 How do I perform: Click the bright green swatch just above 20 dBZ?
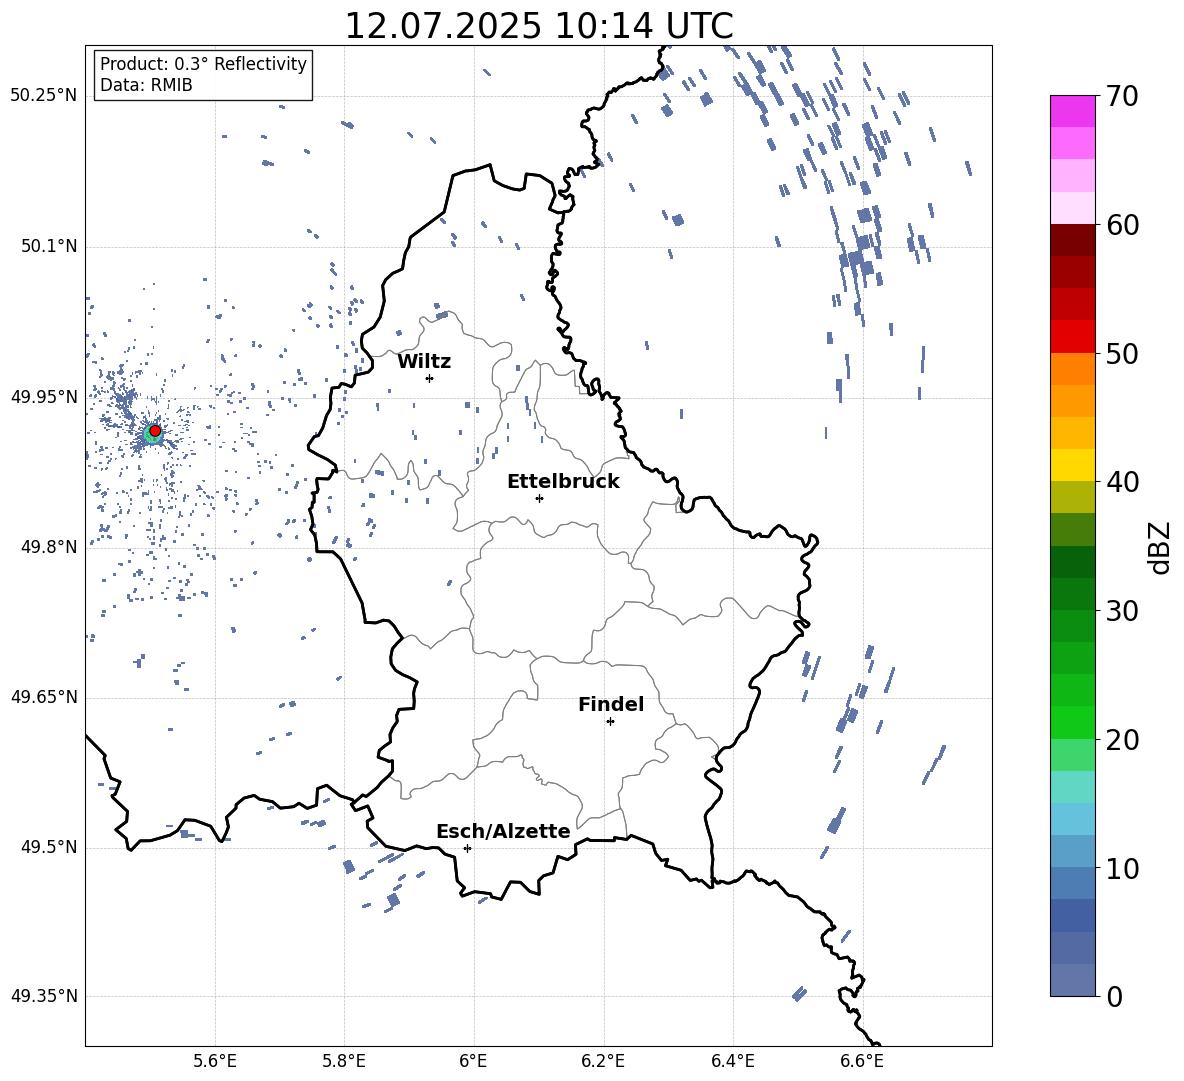pos(1073,722)
